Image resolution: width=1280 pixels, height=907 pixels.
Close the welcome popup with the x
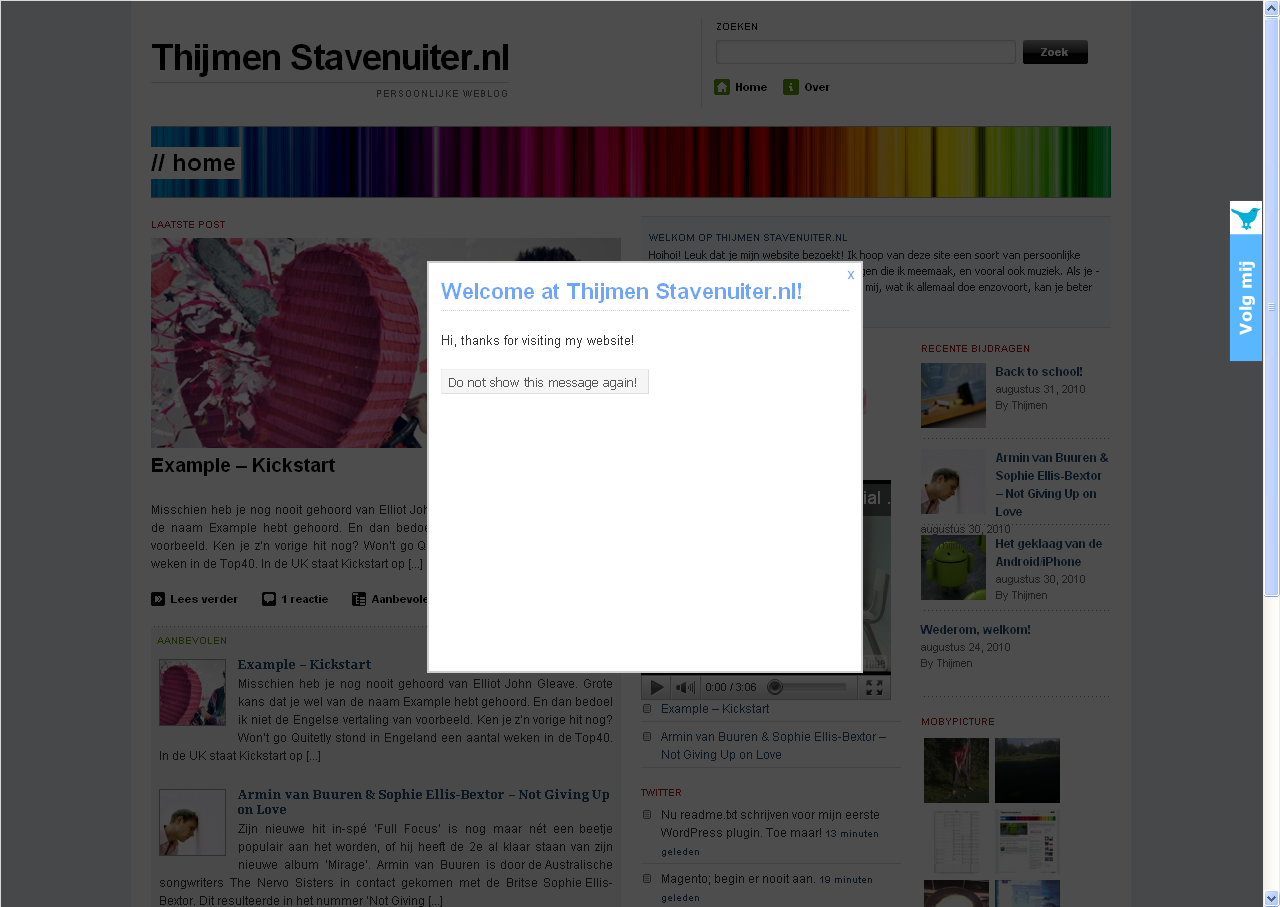(851, 275)
